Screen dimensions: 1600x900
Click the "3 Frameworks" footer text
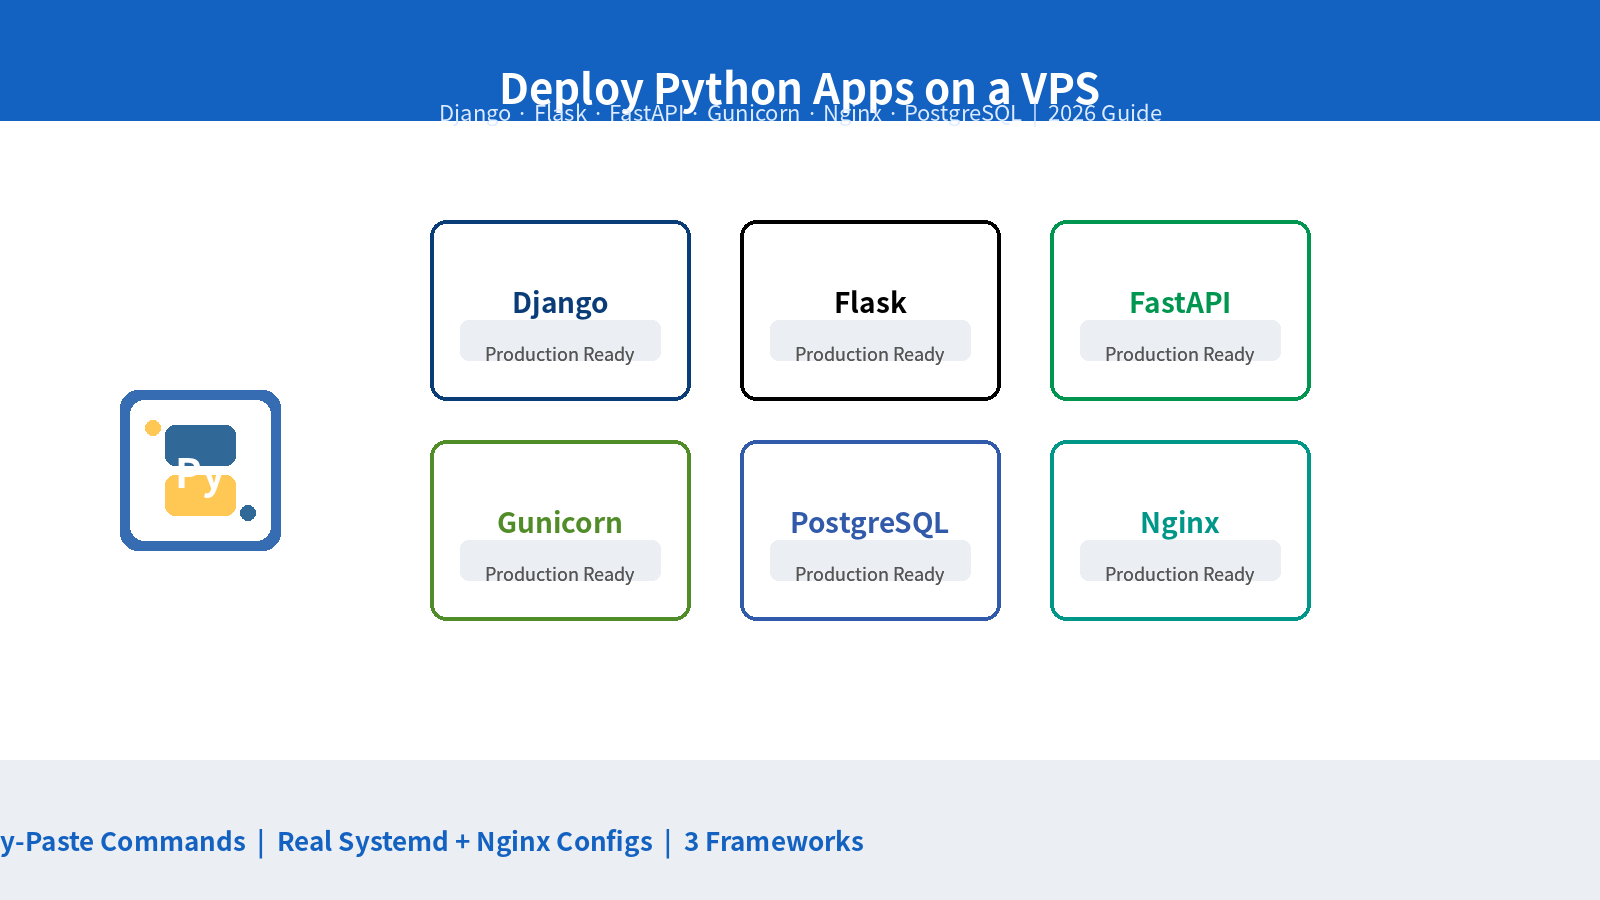(x=774, y=842)
